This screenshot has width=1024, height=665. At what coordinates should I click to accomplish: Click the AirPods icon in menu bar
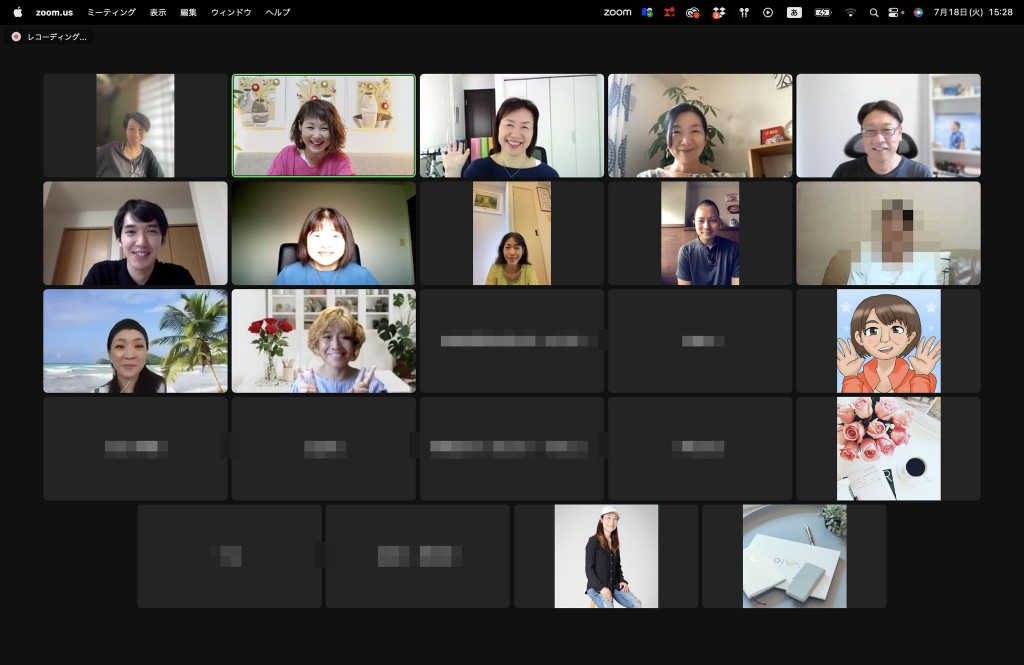743,12
